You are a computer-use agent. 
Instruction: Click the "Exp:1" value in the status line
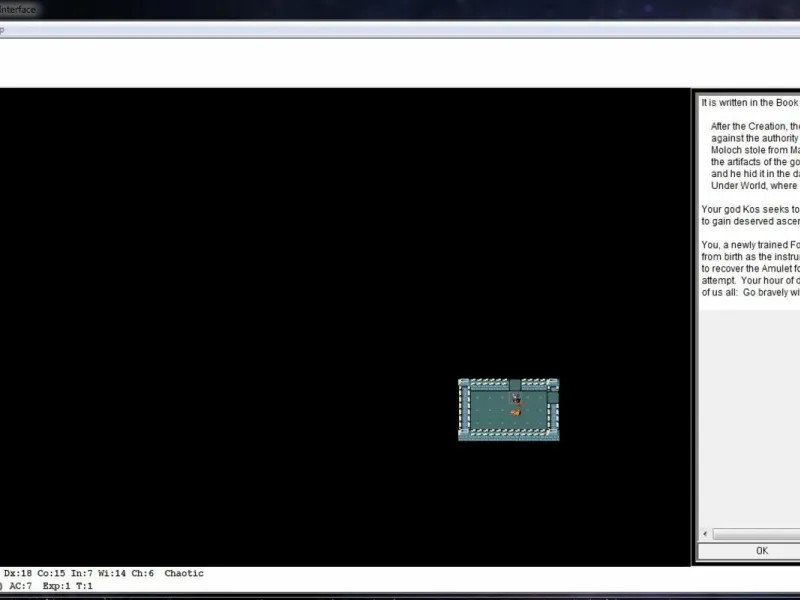point(57,586)
